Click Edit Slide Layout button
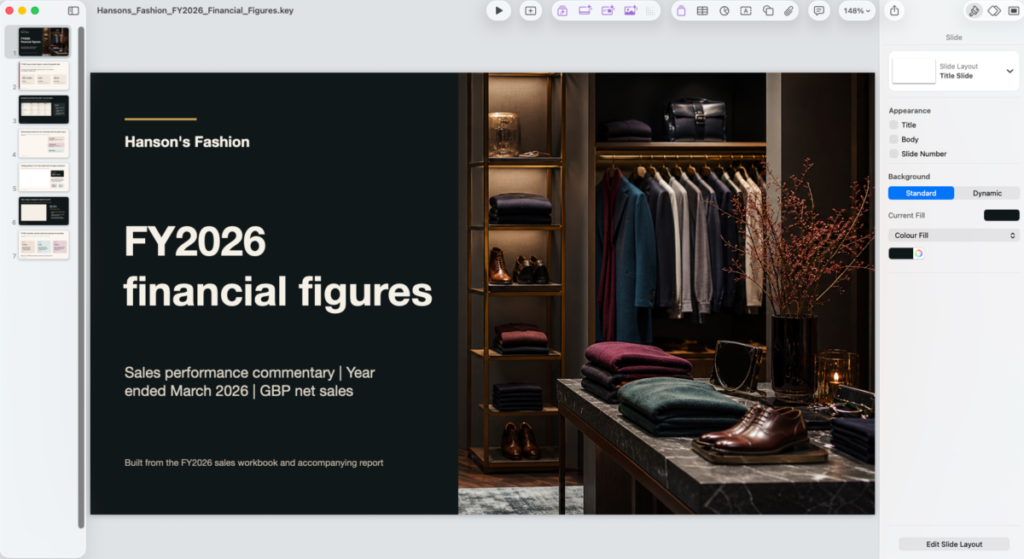1024x559 pixels. pyautogui.click(x=953, y=544)
